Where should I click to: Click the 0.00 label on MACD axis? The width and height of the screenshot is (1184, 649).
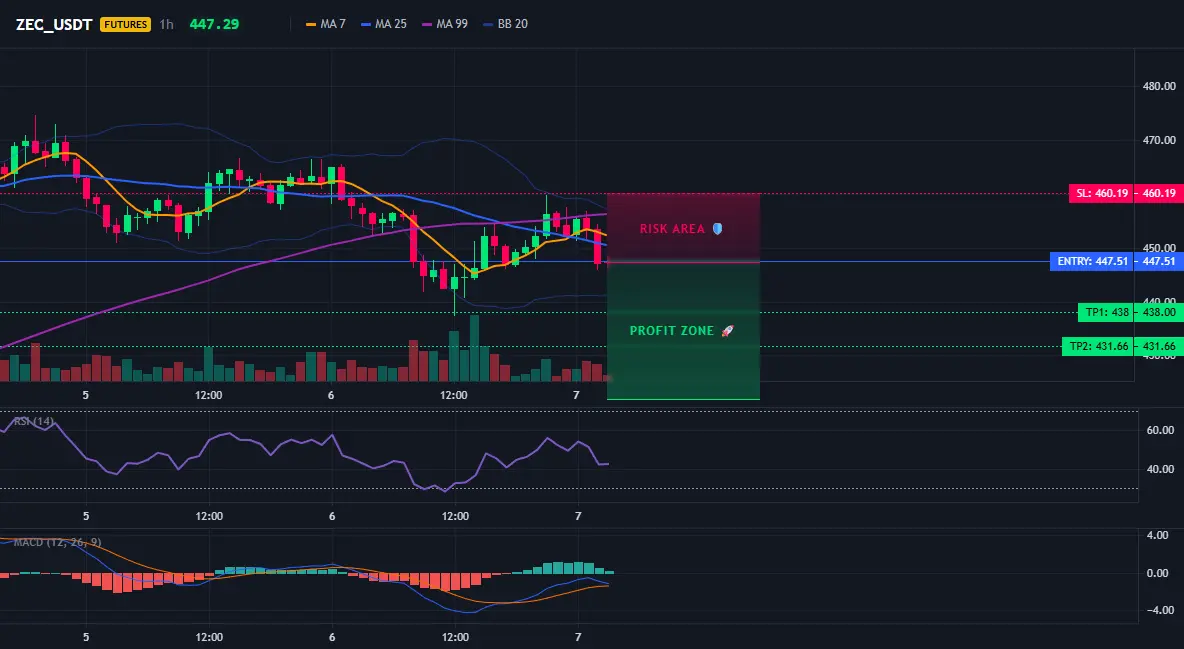pyautogui.click(x=1158, y=573)
